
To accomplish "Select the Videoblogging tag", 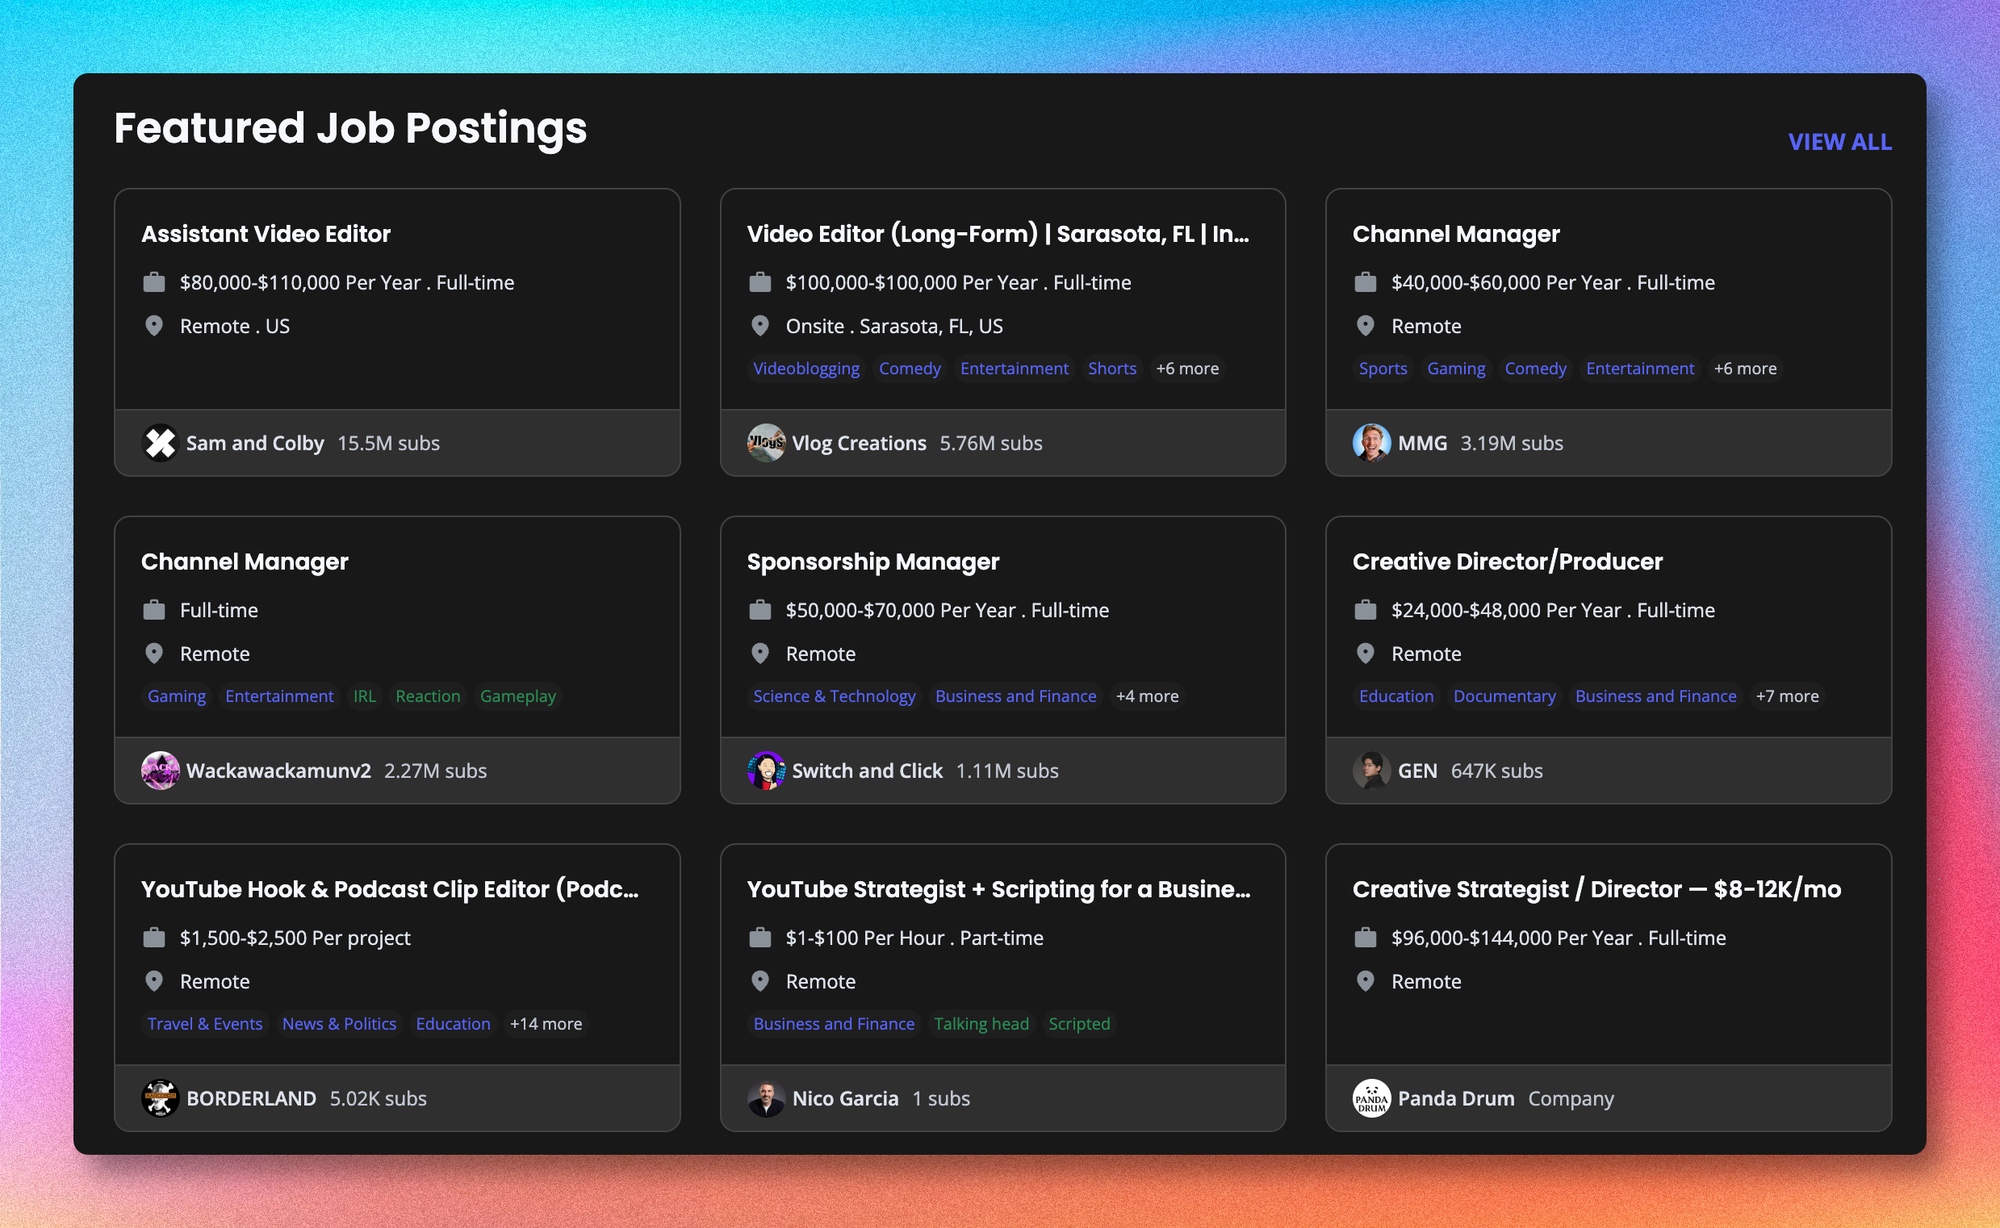I will pos(806,369).
